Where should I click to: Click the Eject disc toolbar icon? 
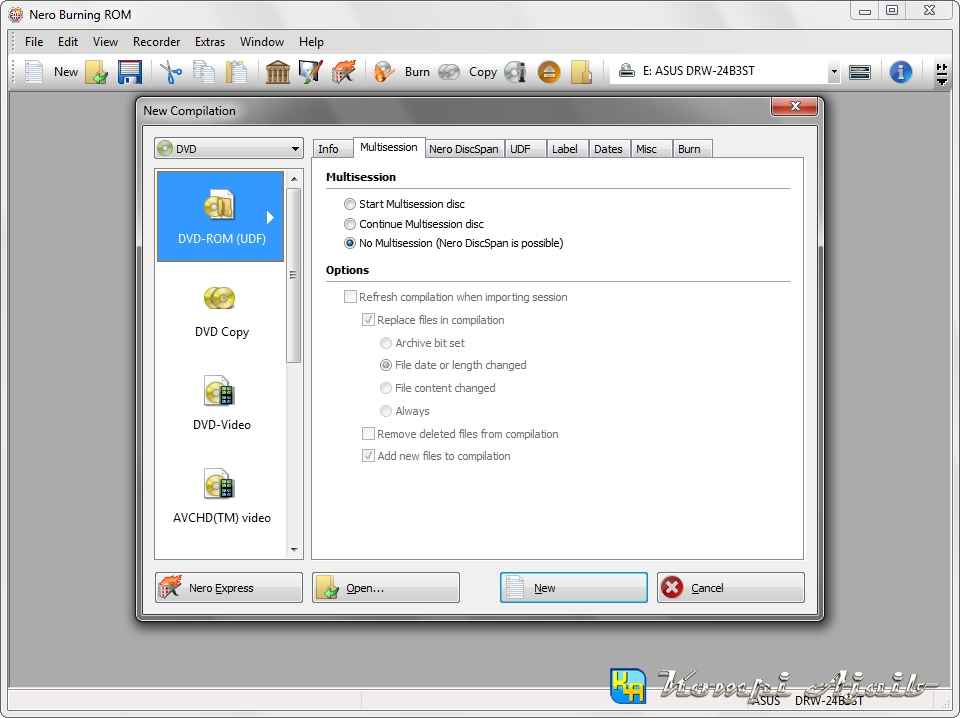(549, 71)
